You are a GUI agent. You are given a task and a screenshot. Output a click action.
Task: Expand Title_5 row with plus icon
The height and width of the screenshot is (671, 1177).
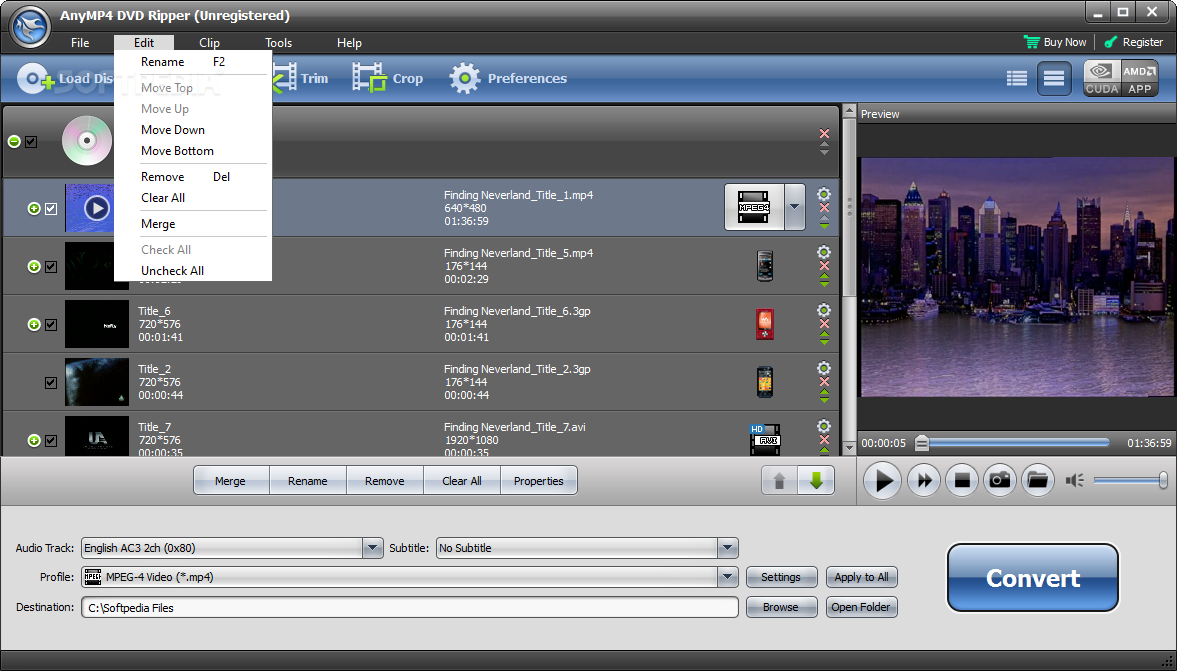(x=34, y=266)
